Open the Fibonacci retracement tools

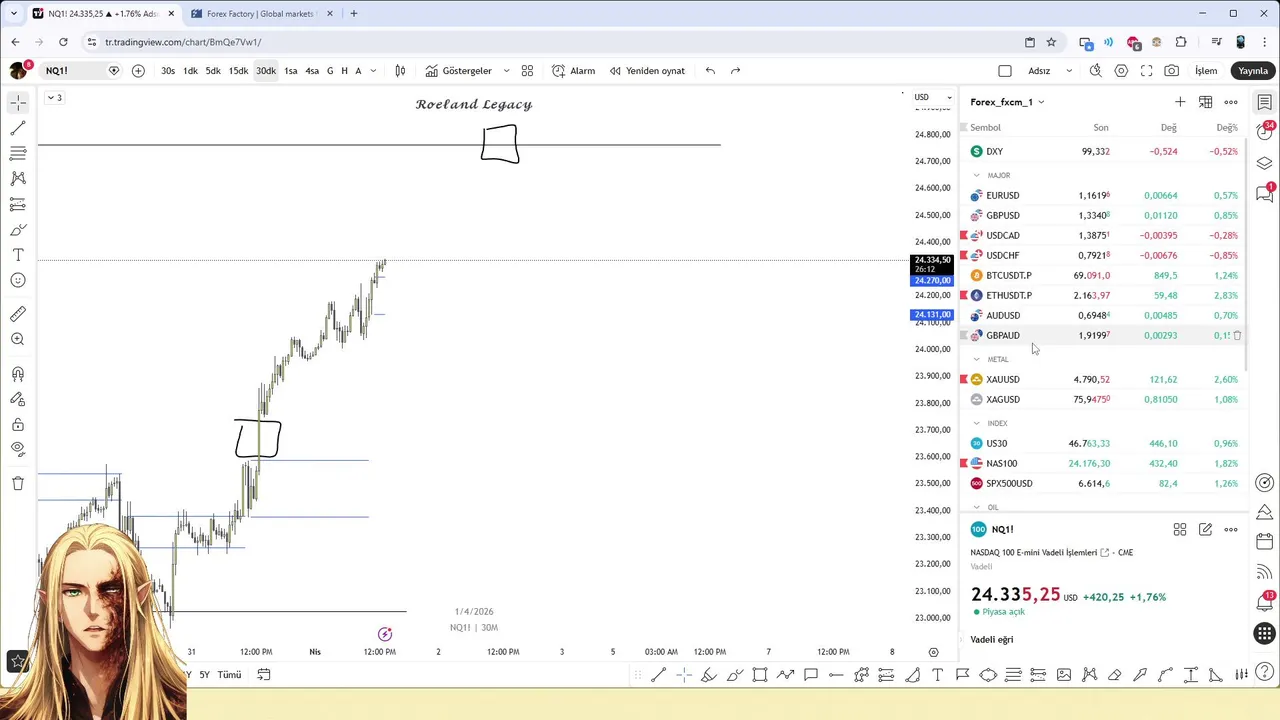tap(18, 153)
